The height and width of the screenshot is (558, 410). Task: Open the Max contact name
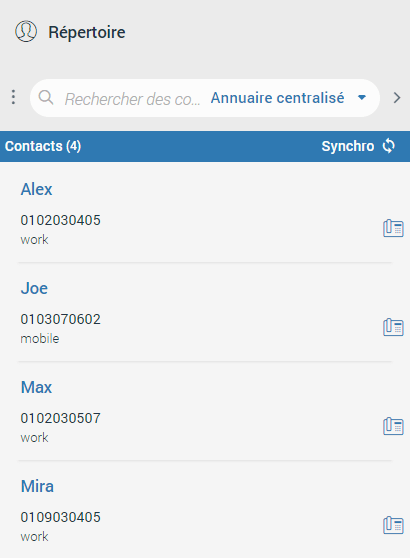click(x=36, y=387)
